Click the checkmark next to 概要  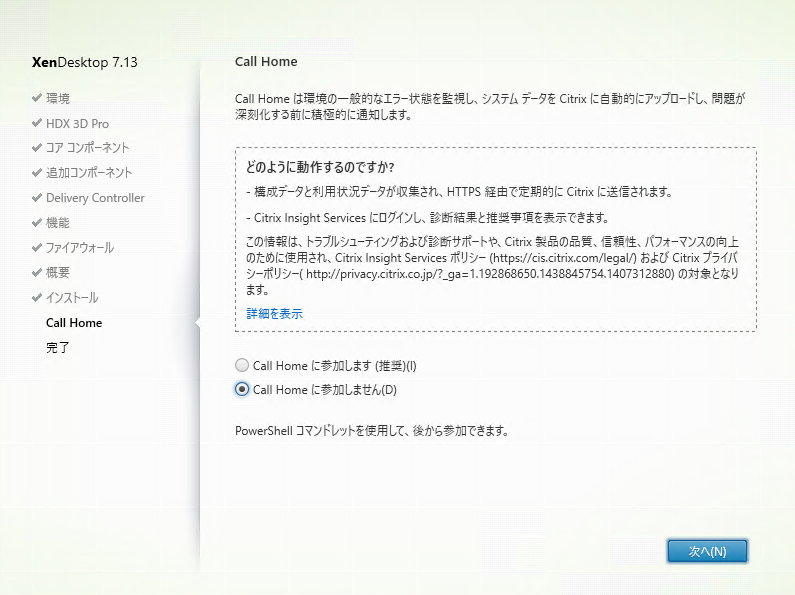pyautogui.click(x=37, y=272)
